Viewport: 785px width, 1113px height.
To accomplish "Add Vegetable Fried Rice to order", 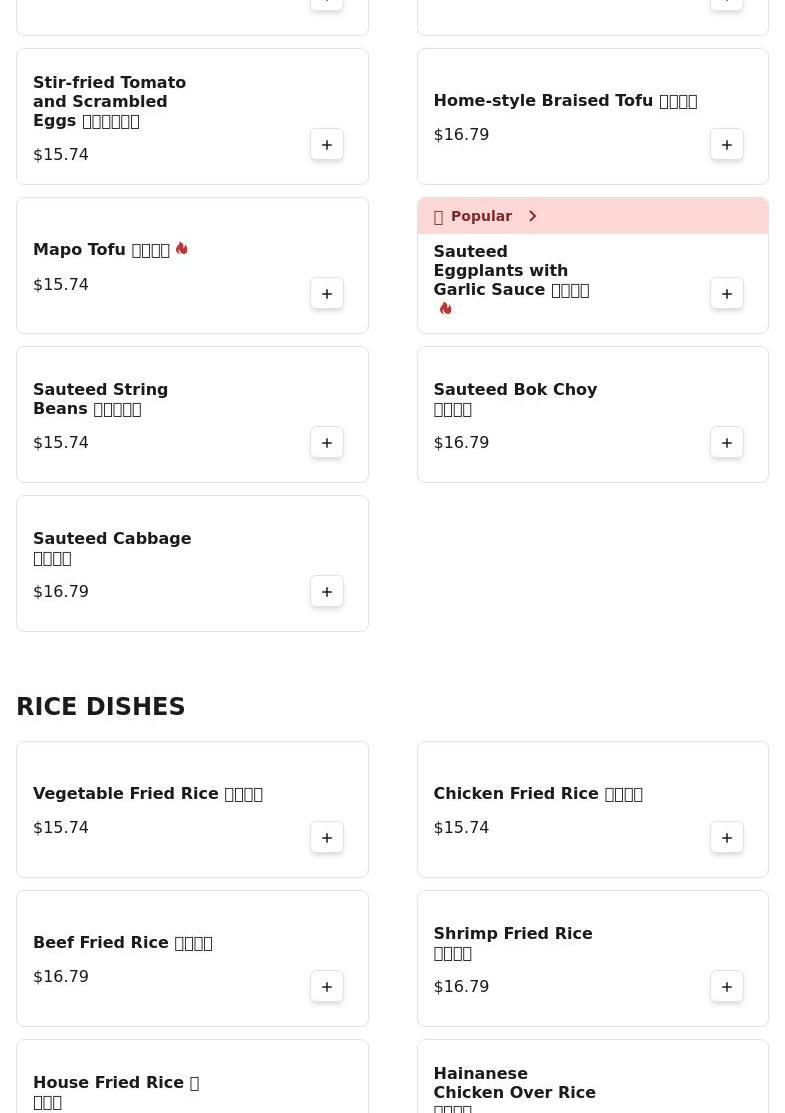I will (x=327, y=838).
